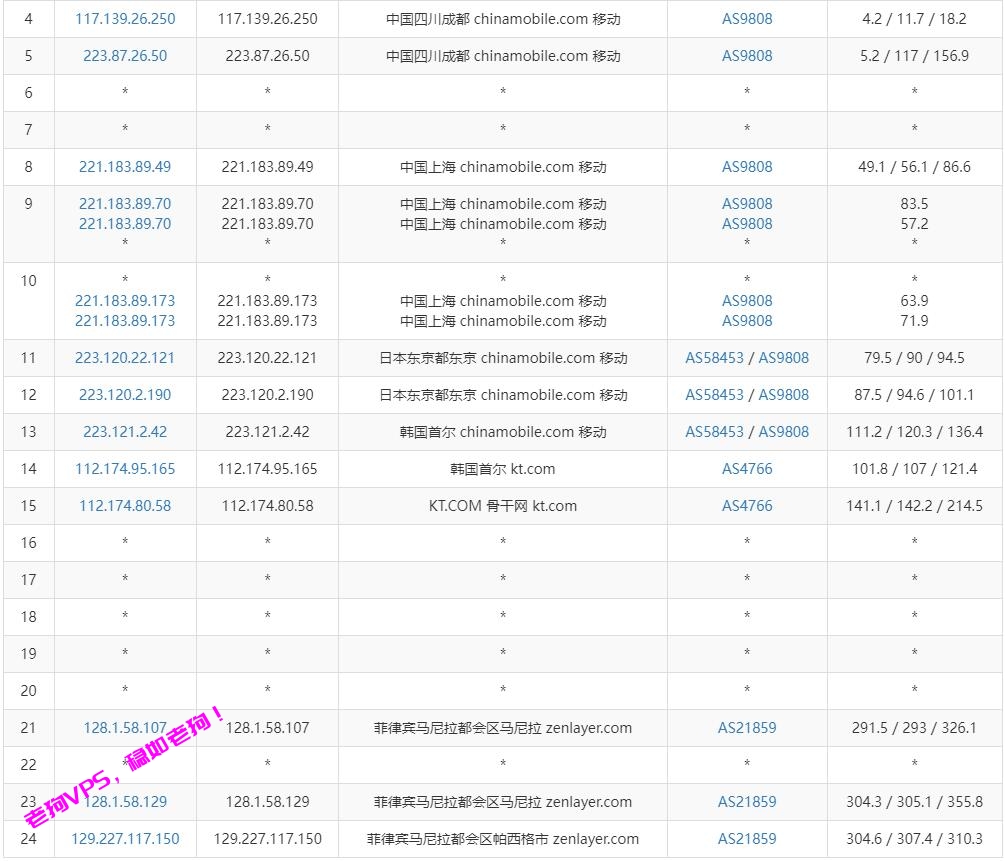Open the AS9808 link in hop 13 row
Viewport: 1005px width, 861px height.
(784, 432)
